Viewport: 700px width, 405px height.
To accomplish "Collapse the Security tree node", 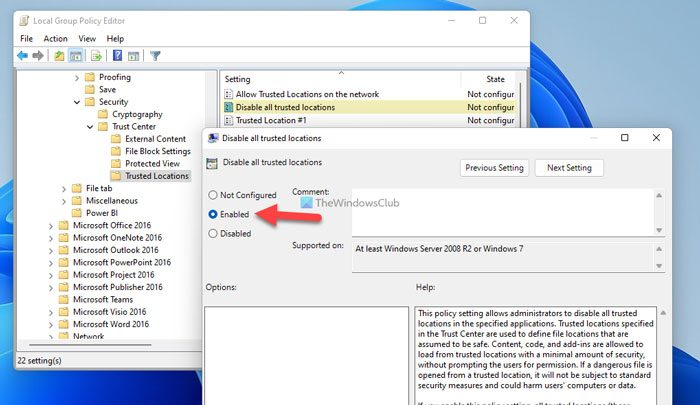I will [x=77, y=102].
